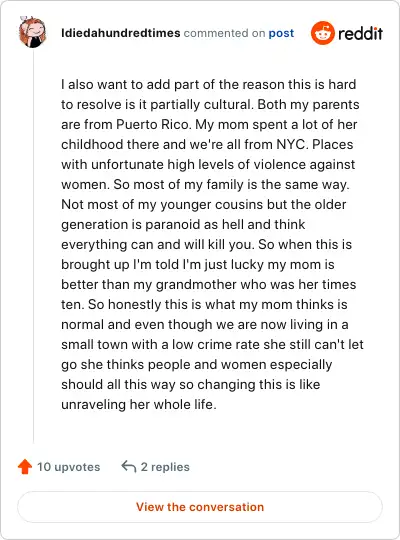
Task: Follow the blue "post" hyperlink
Action: [281, 33]
